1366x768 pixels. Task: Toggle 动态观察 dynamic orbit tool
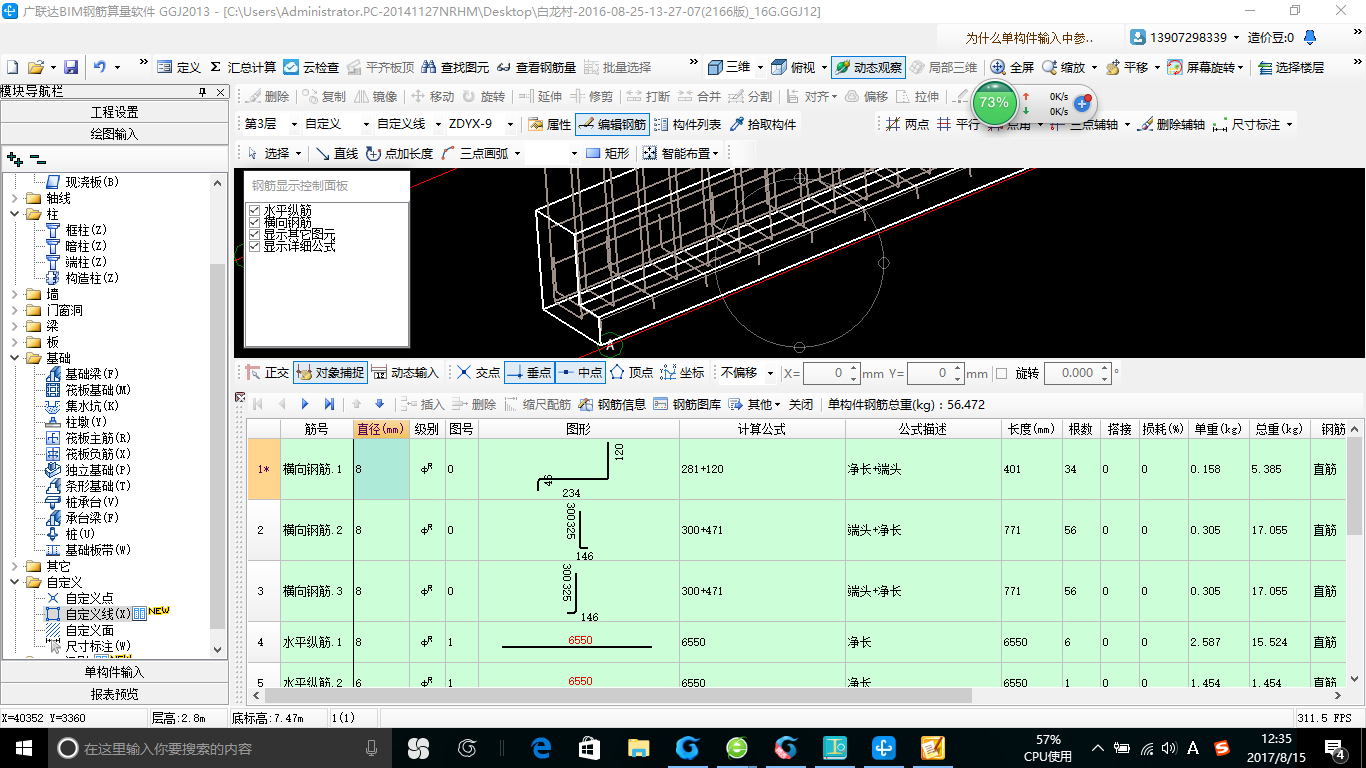coord(867,67)
